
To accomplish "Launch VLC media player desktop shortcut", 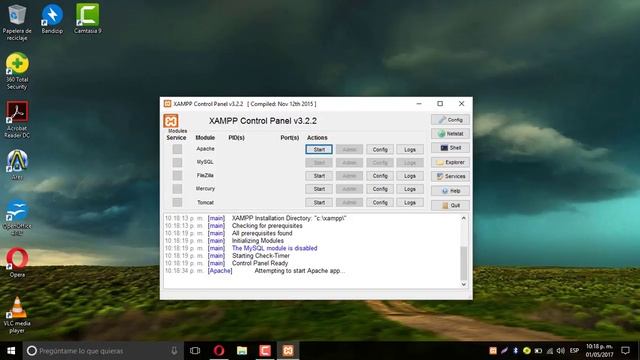I will click(x=17, y=315).
